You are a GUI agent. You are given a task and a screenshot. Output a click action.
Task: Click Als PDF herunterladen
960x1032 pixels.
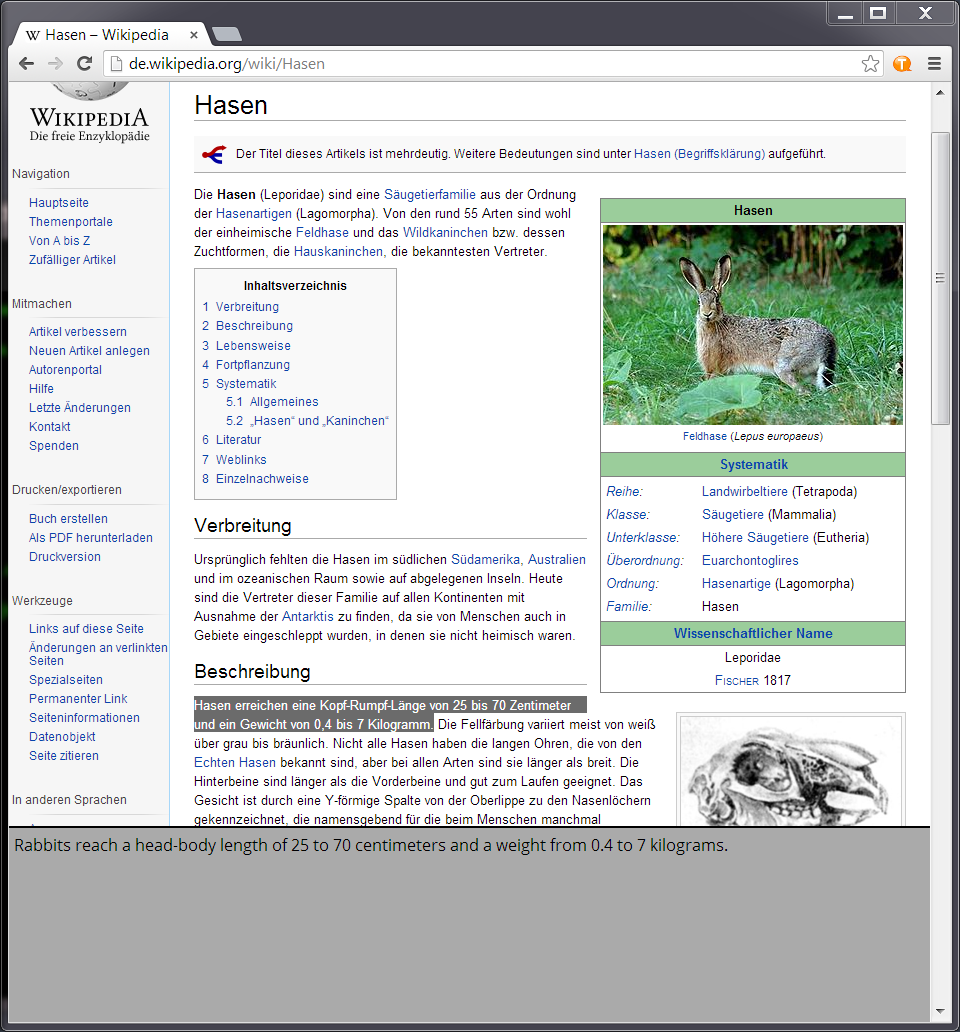click(91, 538)
